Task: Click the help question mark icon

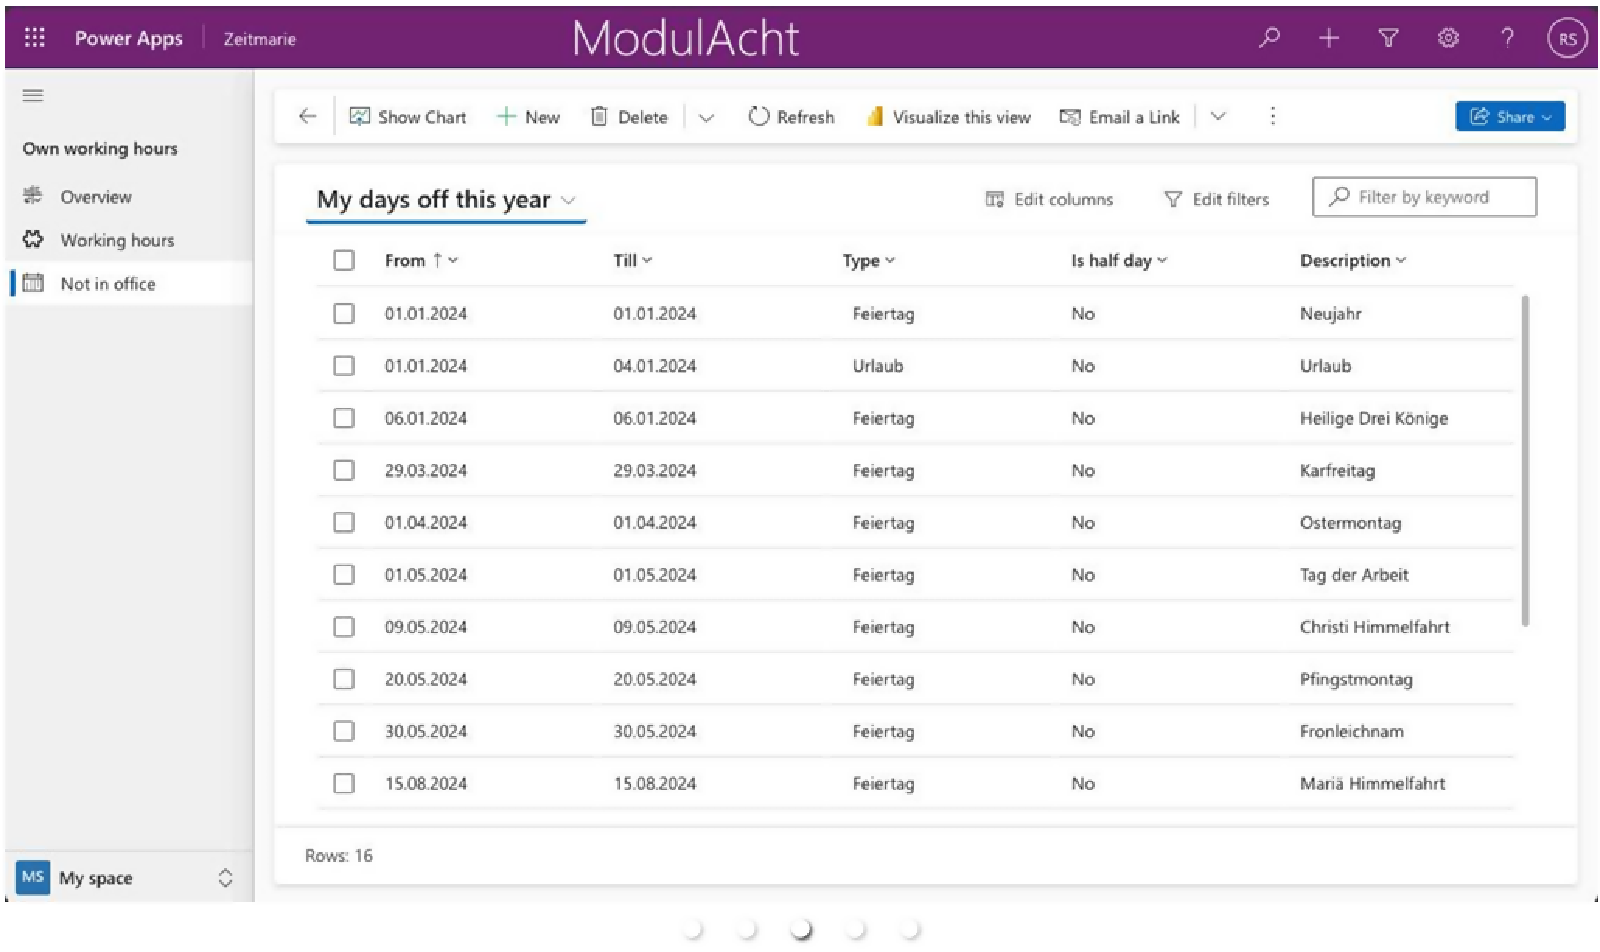Action: [x=1507, y=38]
